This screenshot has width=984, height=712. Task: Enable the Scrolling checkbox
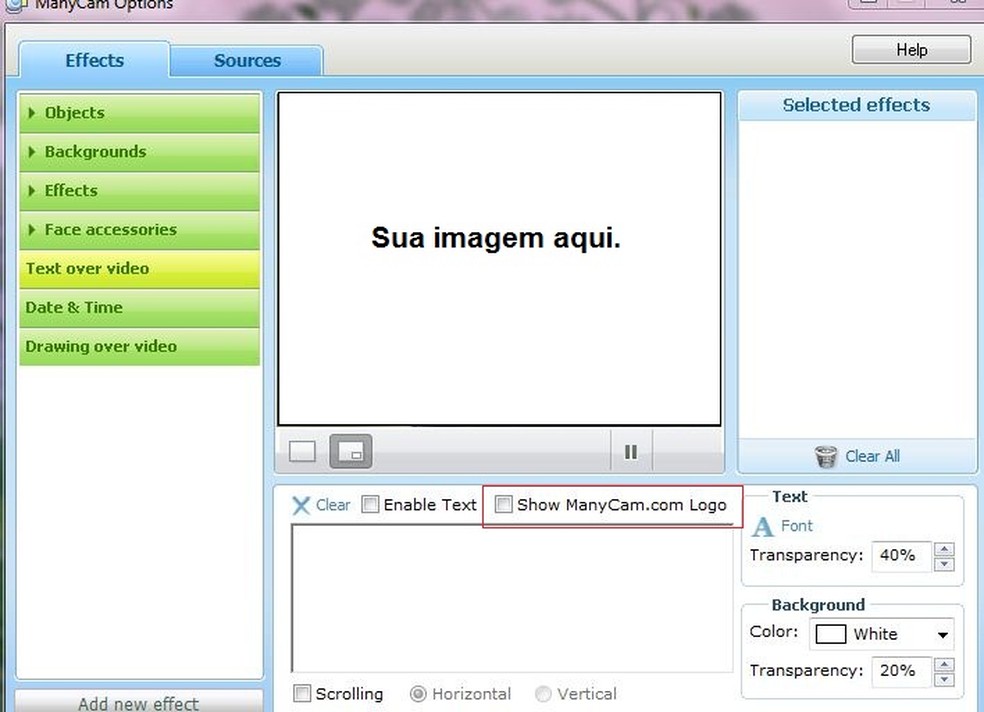[302, 693]
